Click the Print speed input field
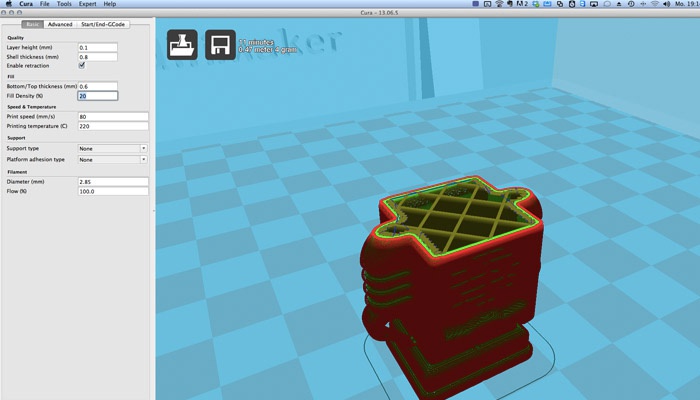700x400 pixels. (x=113, y=117)
